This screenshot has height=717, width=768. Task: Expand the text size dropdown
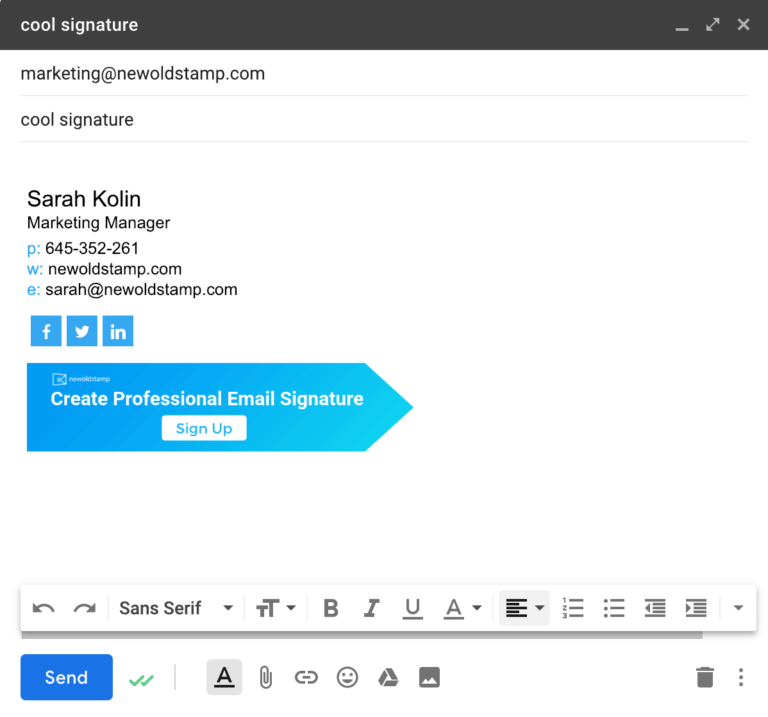[276, 608]
